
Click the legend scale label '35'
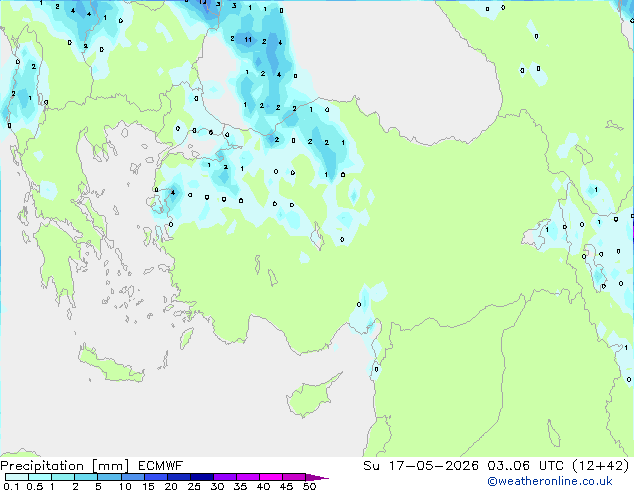pos(240,486)
